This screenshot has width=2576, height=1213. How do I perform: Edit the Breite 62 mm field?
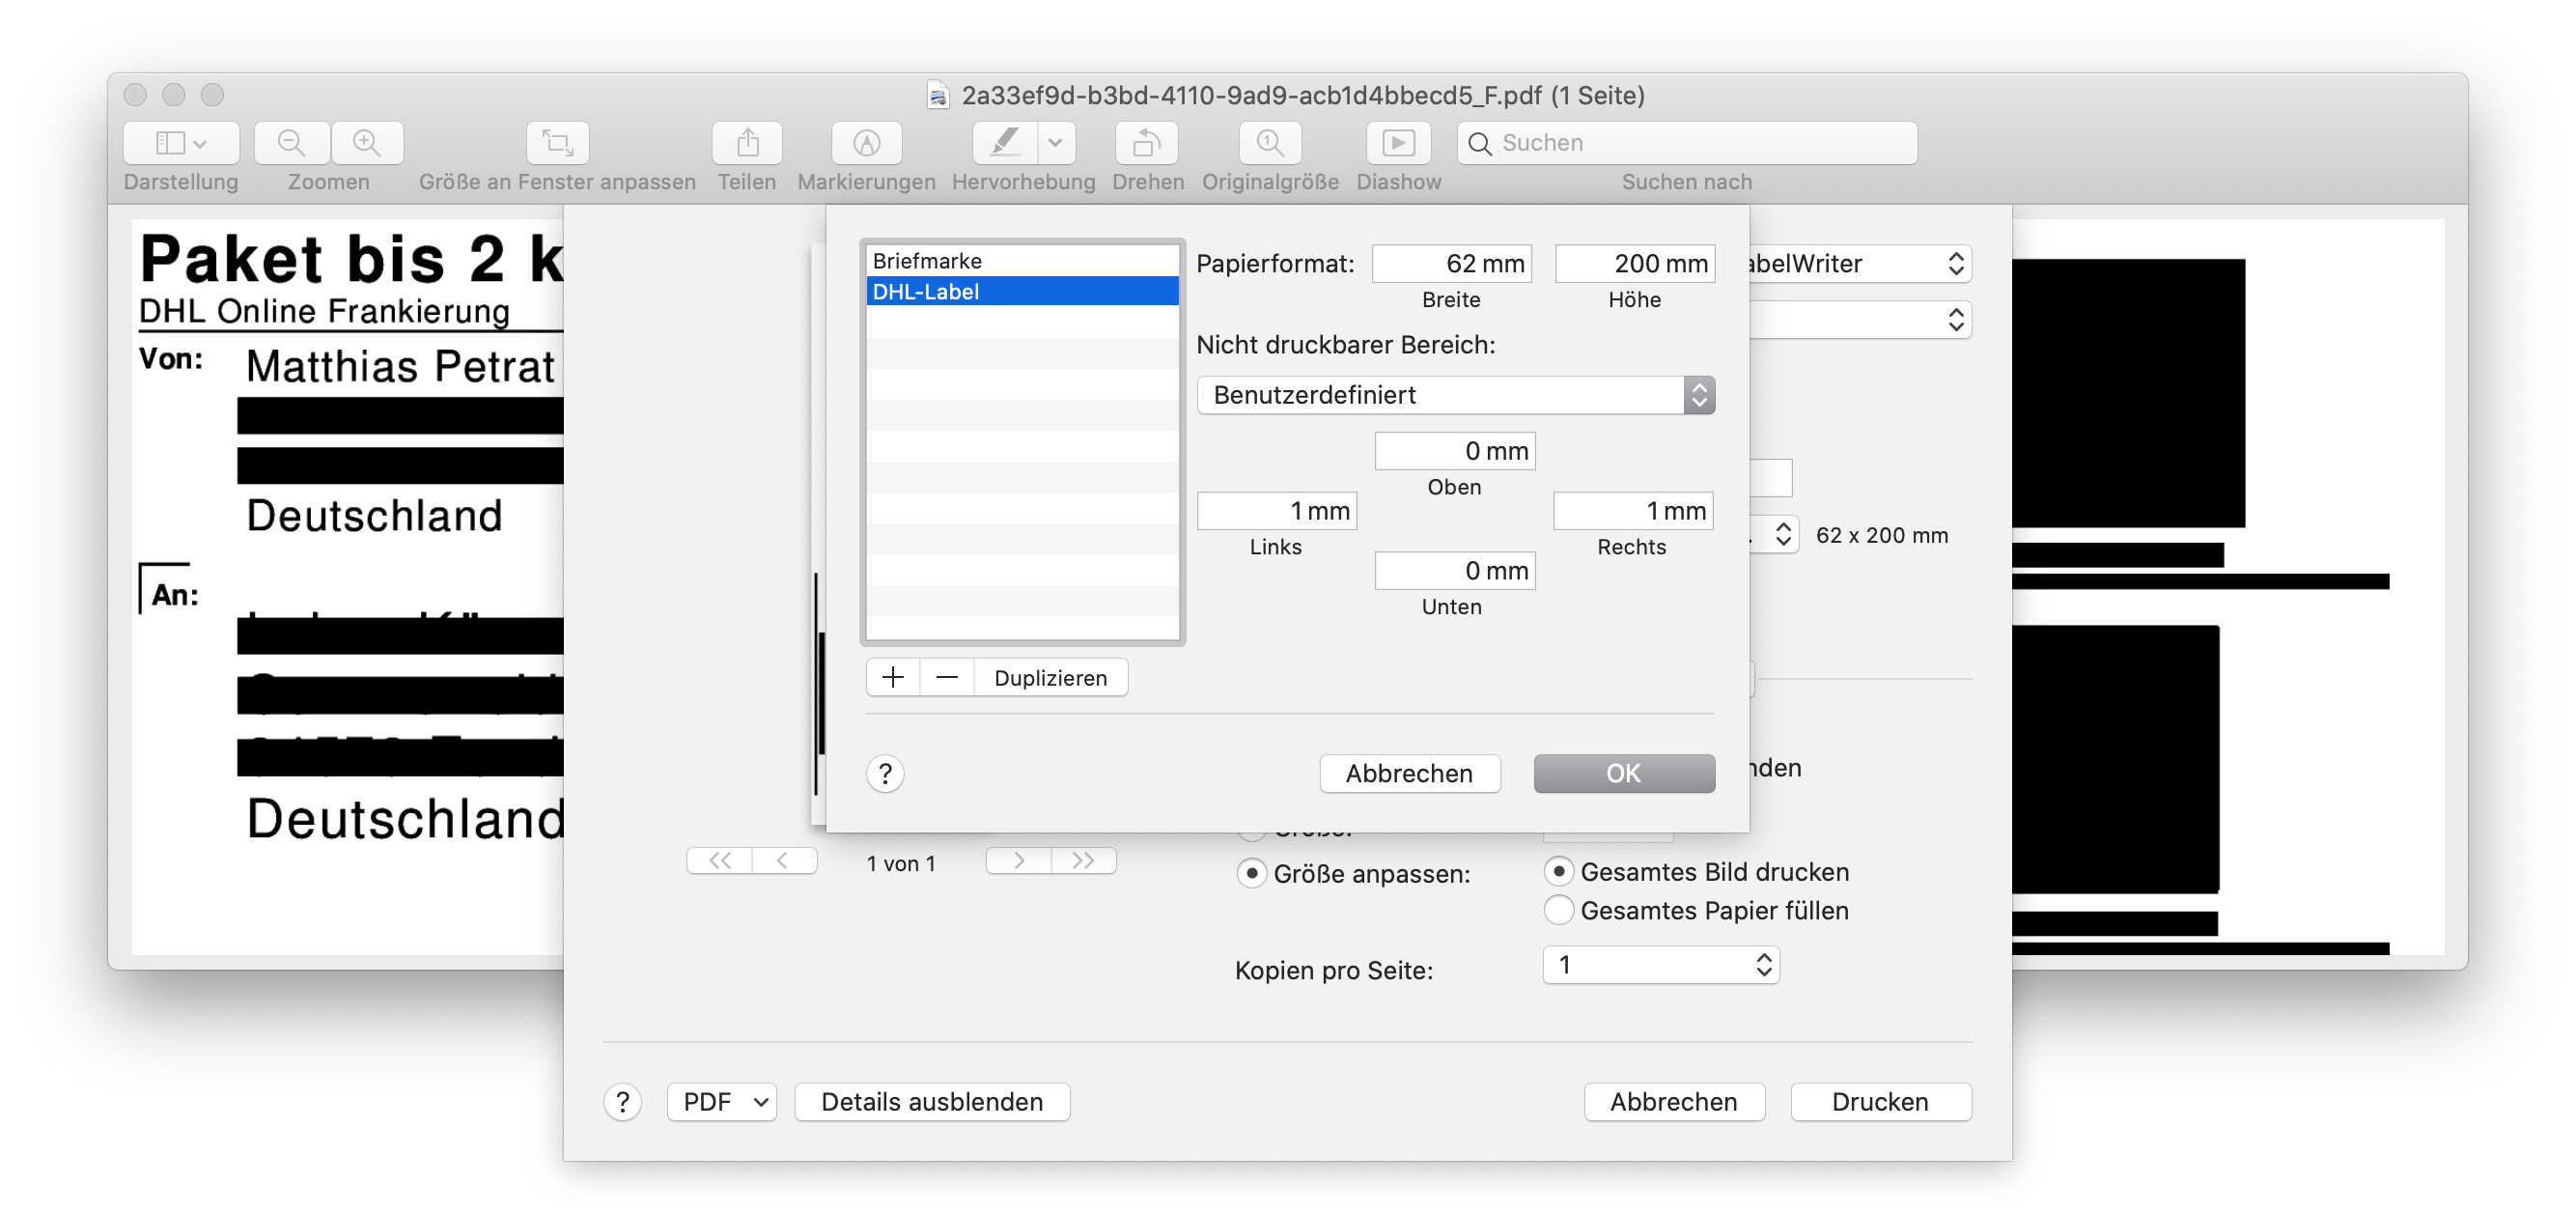coord(1451,264)
